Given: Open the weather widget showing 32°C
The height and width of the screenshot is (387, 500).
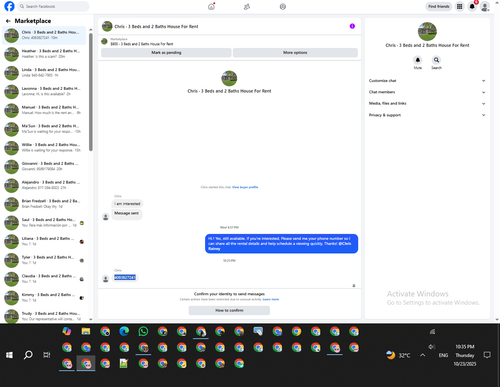Looking at the screenshot, I should click(x=398, y=355).
